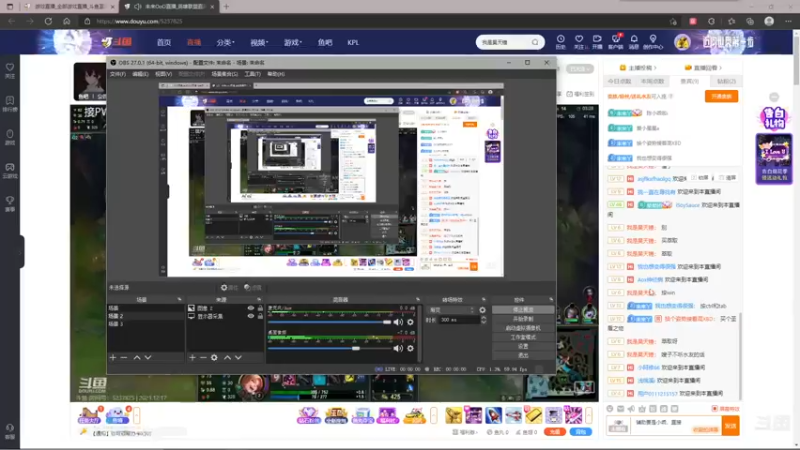Image resolution: width=800 pixels, height=450 pixels.
Task: Add a new source with plus icon
Action: click(192, 358)
